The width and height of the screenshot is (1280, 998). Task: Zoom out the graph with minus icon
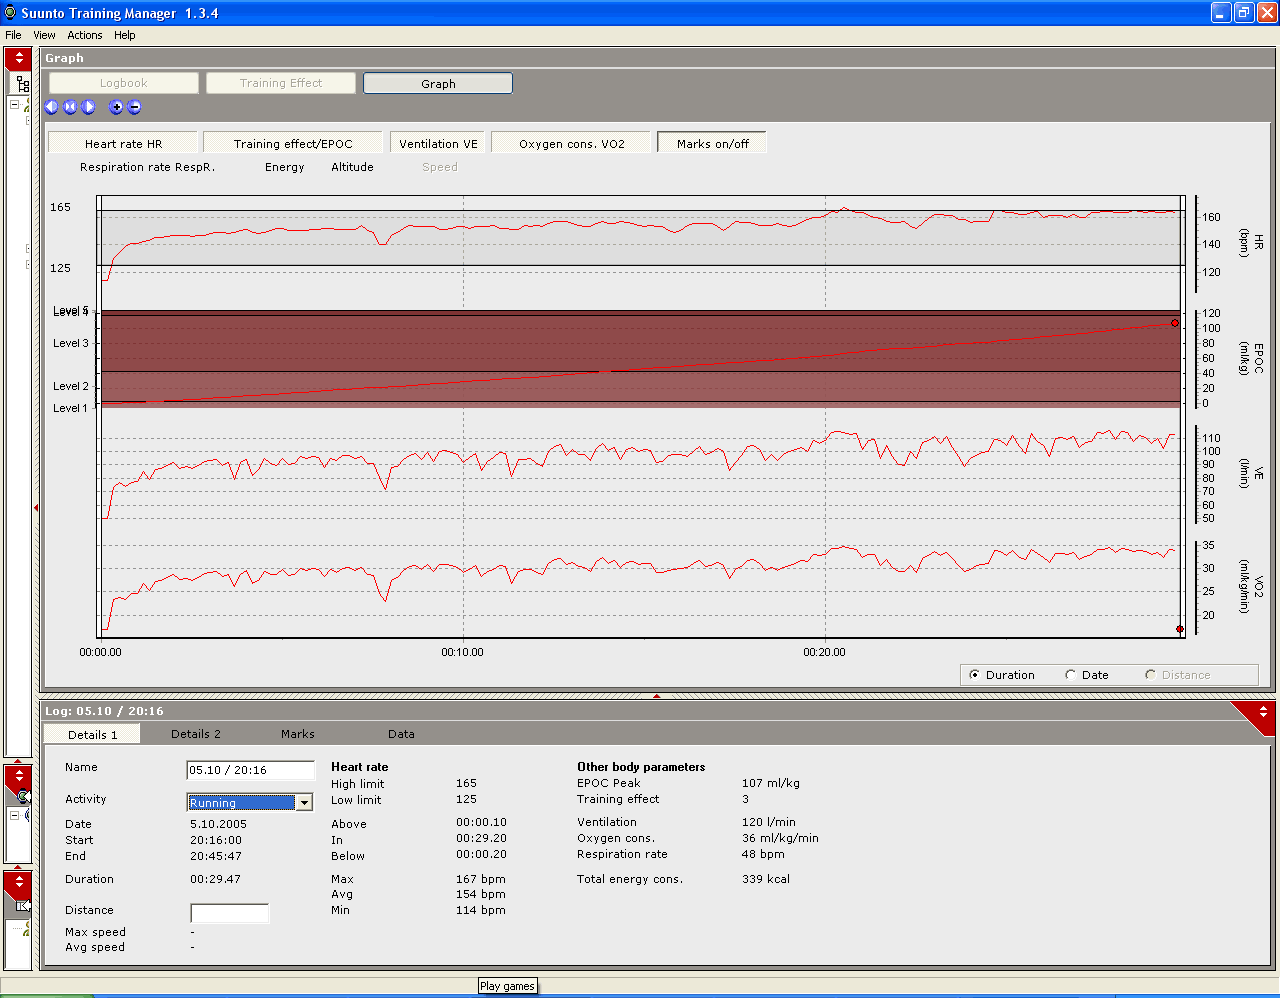(134, 107)
